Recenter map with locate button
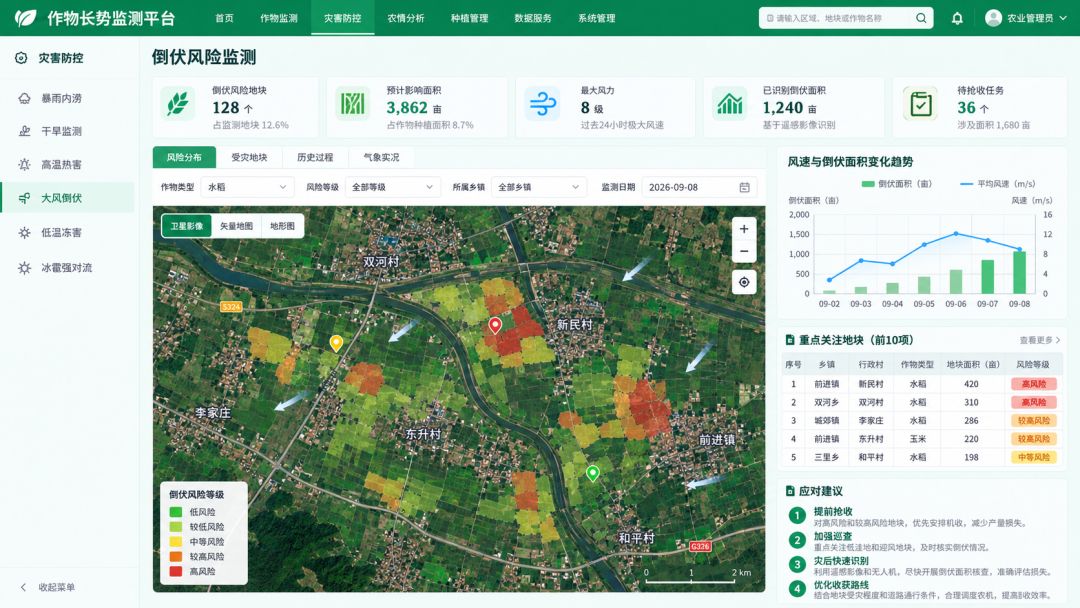The width and height of the screenshot is (1080, 608). point(744,282)
